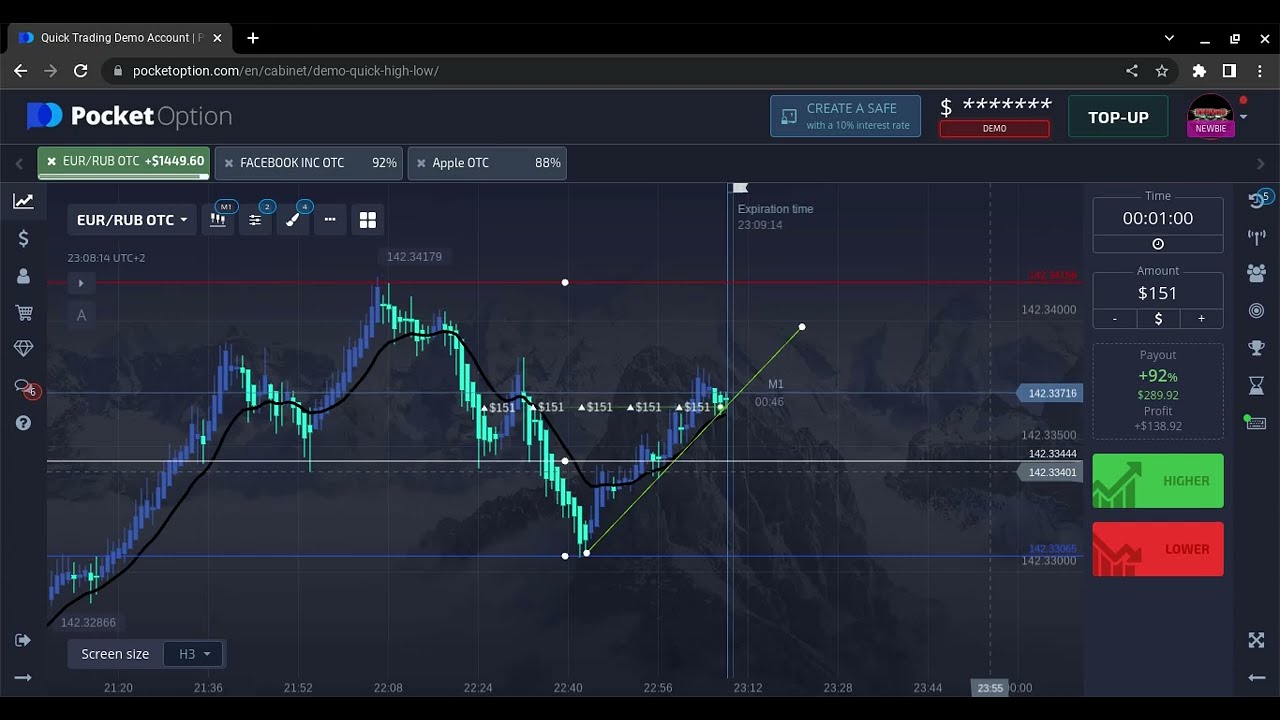Screen dimensions: 1280x720
Task: Click the 142.33401 price label
Action: (1051, 472)
